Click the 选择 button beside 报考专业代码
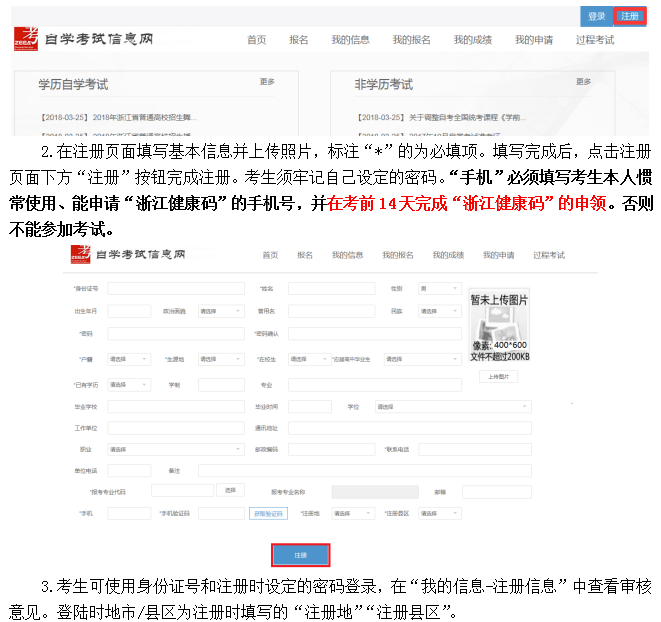The height and width of the screenshot is (622, 661). tap(230, 490)
